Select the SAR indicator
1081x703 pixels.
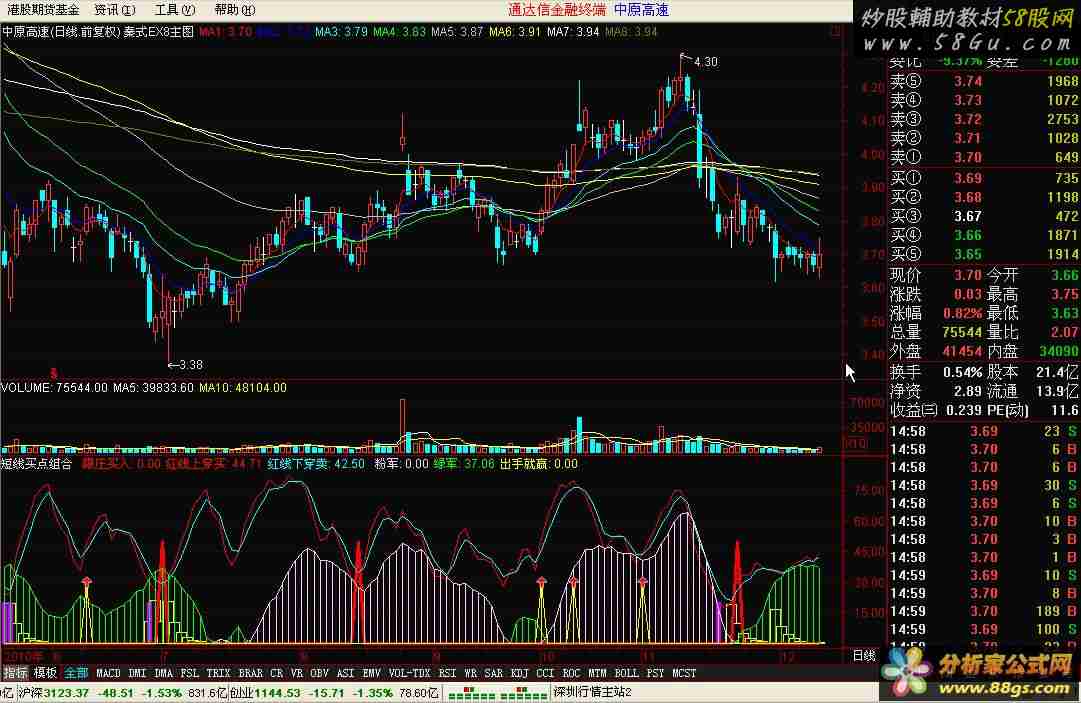[x=494, y=673]
